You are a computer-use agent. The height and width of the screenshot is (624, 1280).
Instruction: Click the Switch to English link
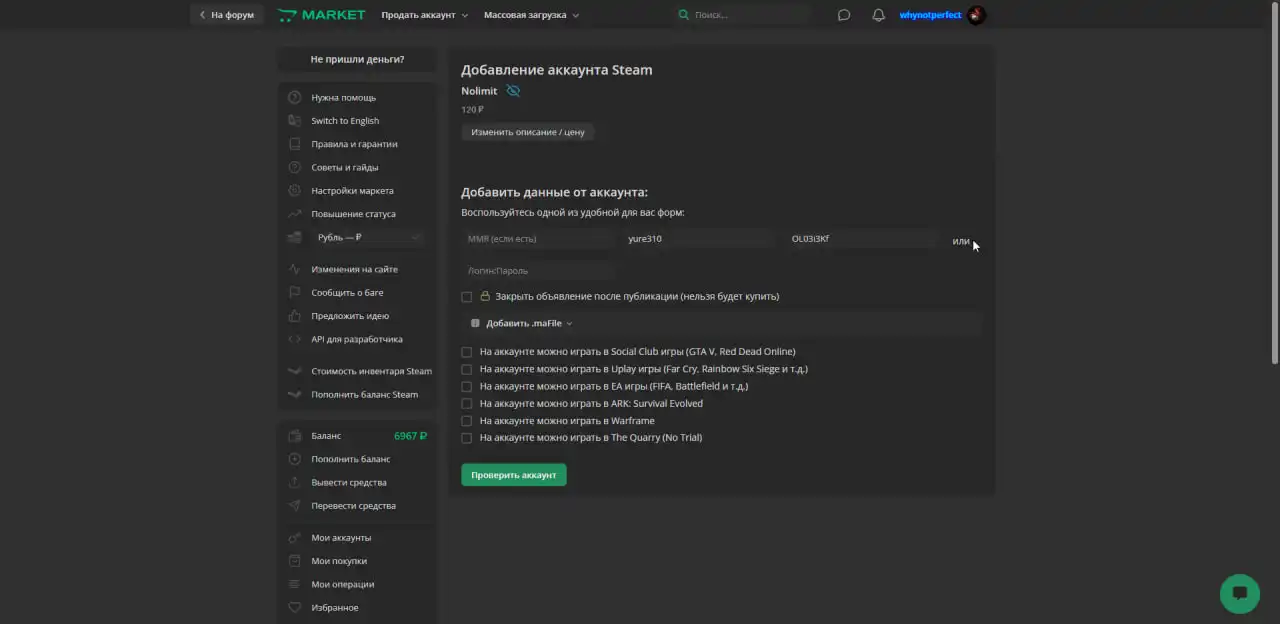coord(345,121)
